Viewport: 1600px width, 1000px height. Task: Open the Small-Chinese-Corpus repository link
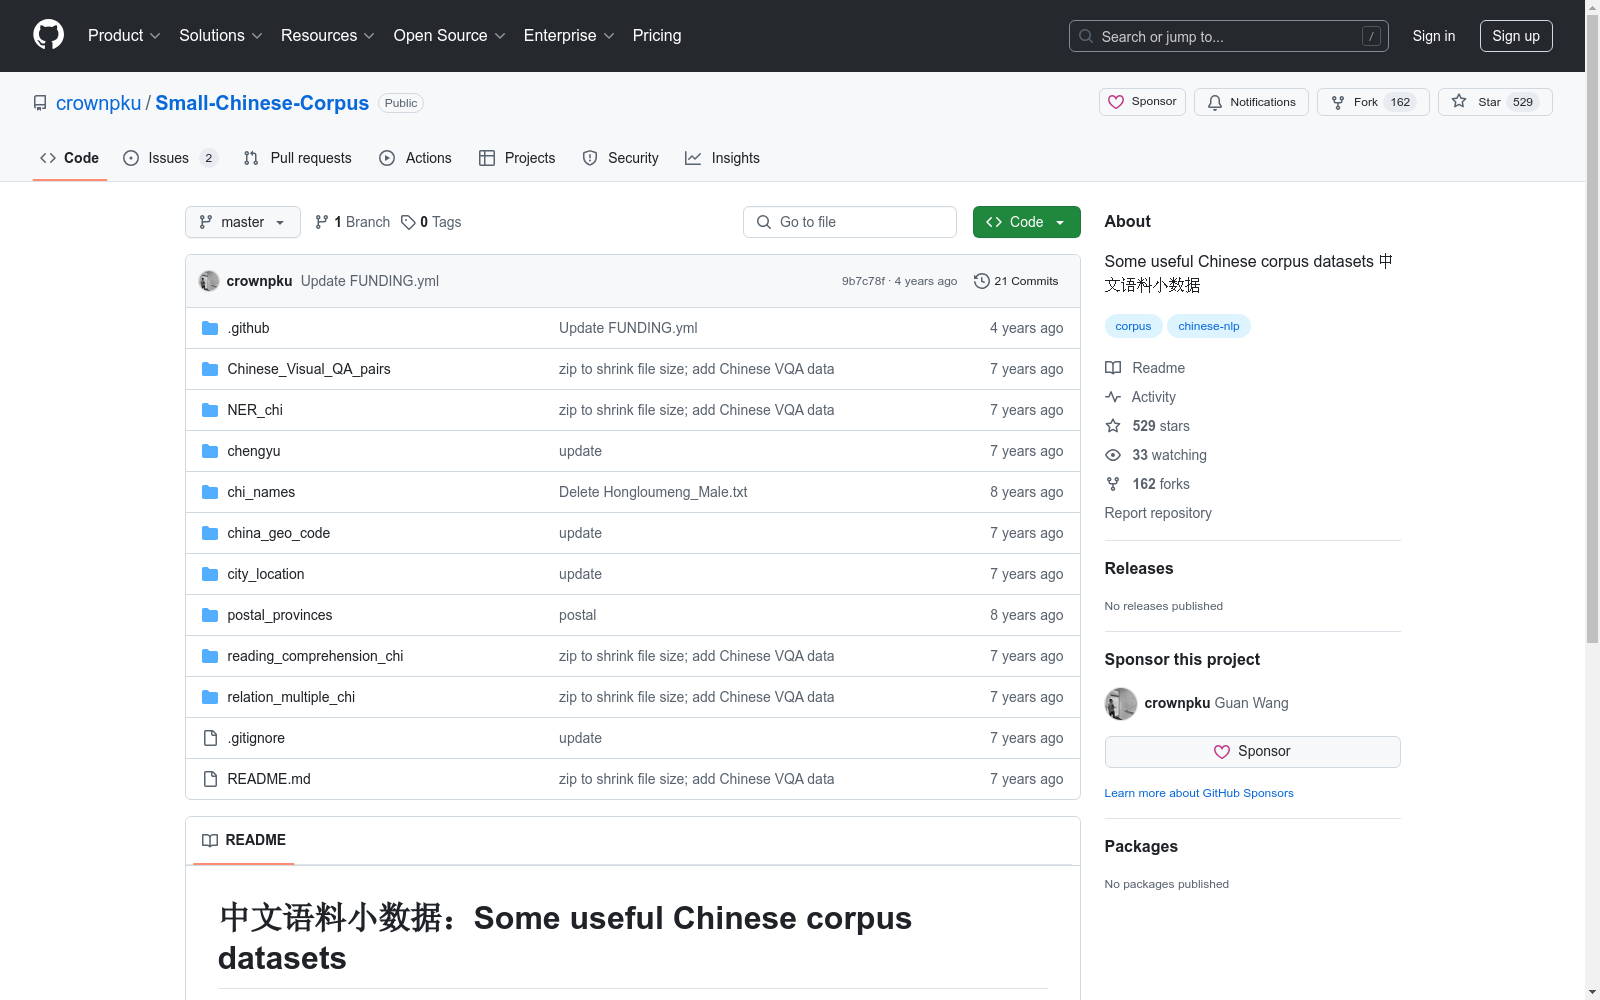click(262, 103)
